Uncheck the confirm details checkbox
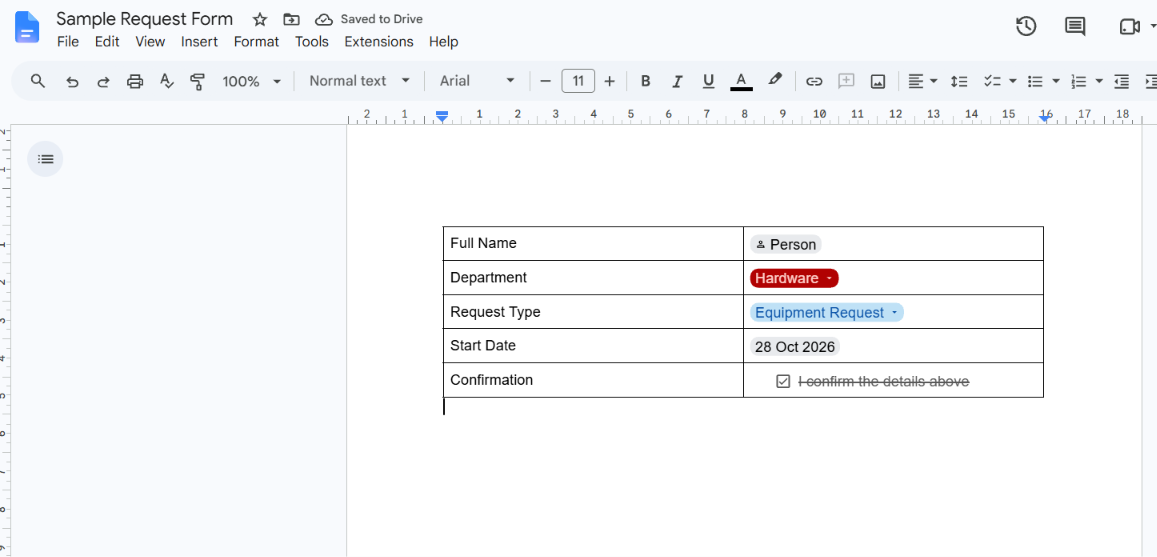Screen dimensions: 1157x557 783,381
